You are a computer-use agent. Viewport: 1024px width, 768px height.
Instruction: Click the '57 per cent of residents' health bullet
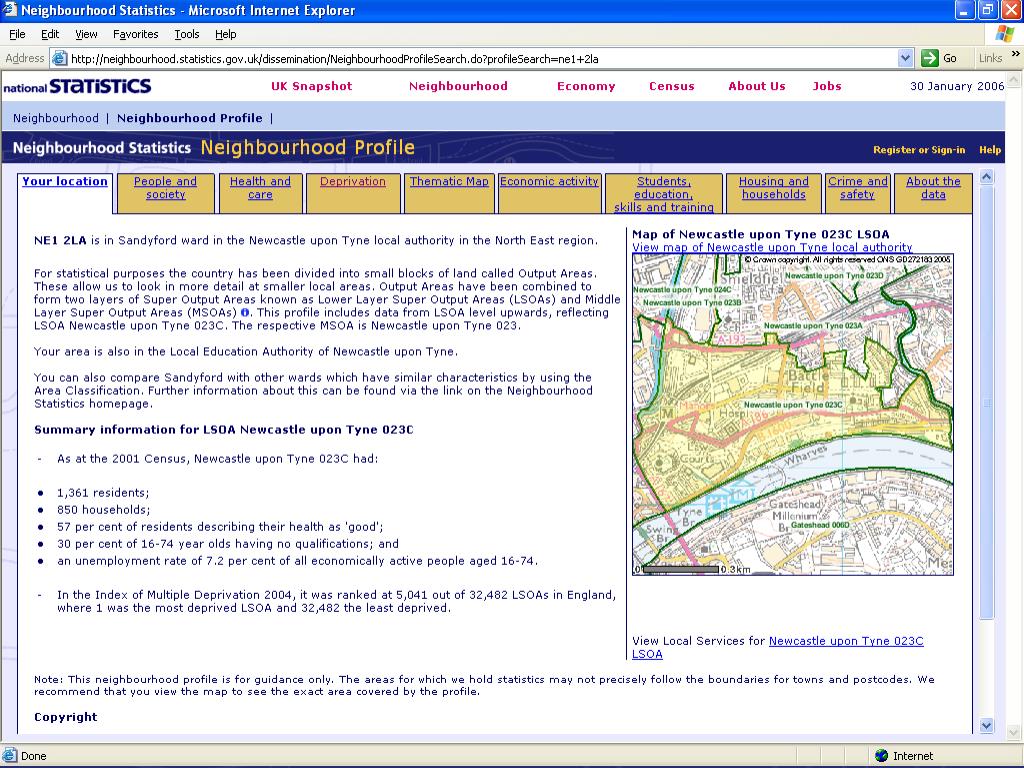220,527
